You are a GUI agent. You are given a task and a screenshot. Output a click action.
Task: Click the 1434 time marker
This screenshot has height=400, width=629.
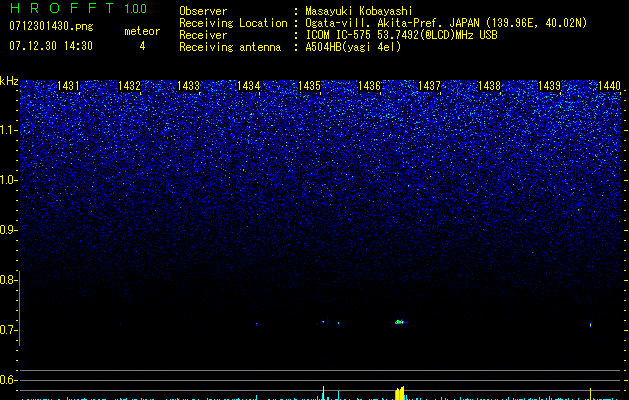(x=249, y=86)
